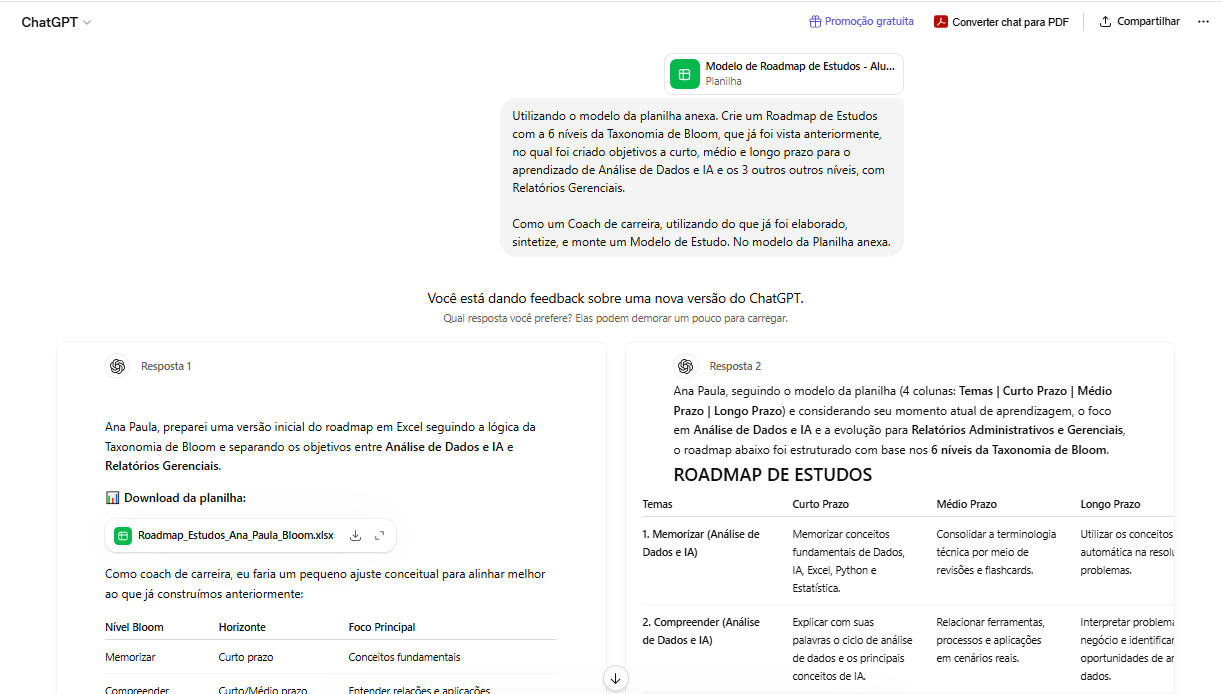
Task: Click the share upload arrow icon
Action: pos(1105,22)
